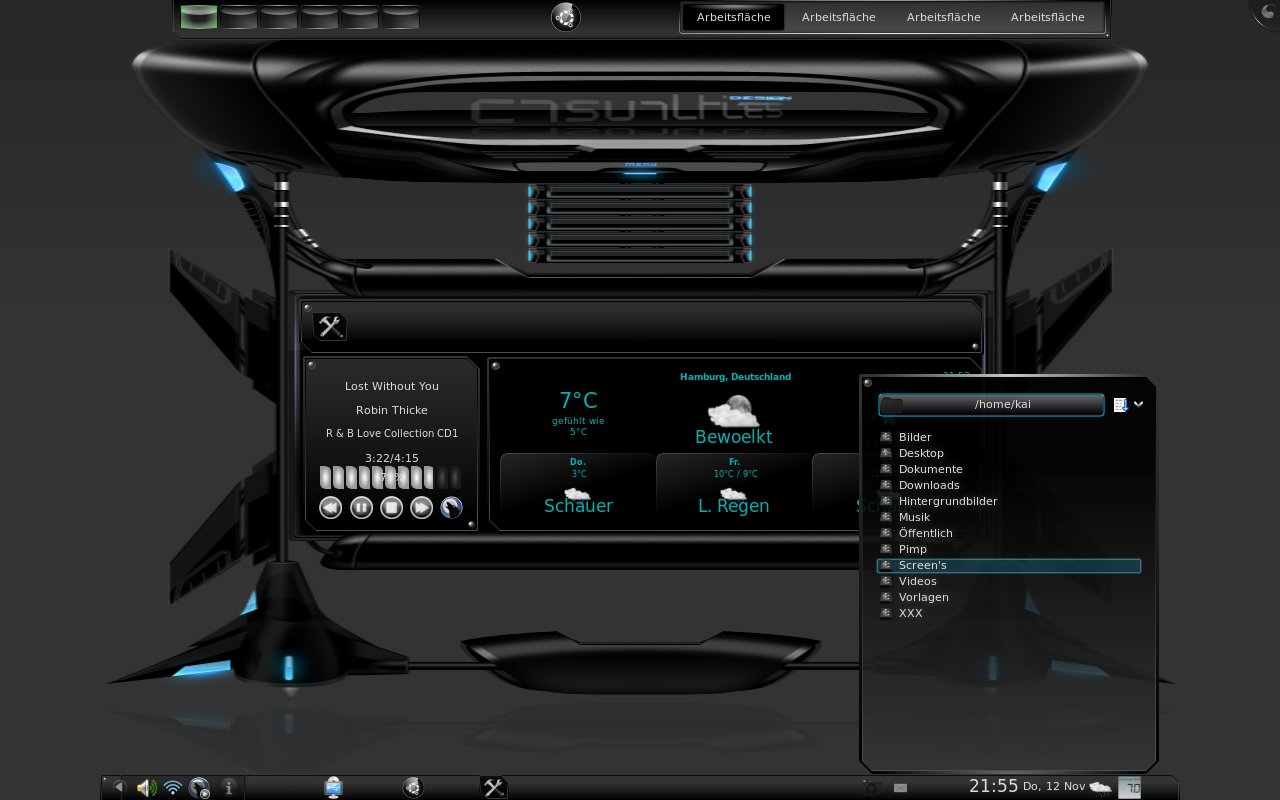
Task: Expand the system tray arrow in bottom panel
Action: (x=119, y=787)
